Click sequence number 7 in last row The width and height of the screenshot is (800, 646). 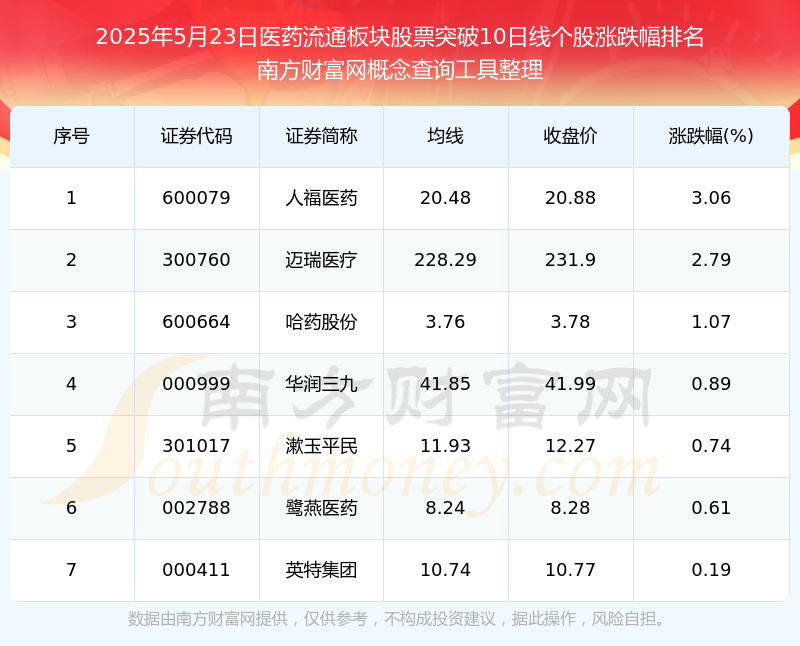71,570
